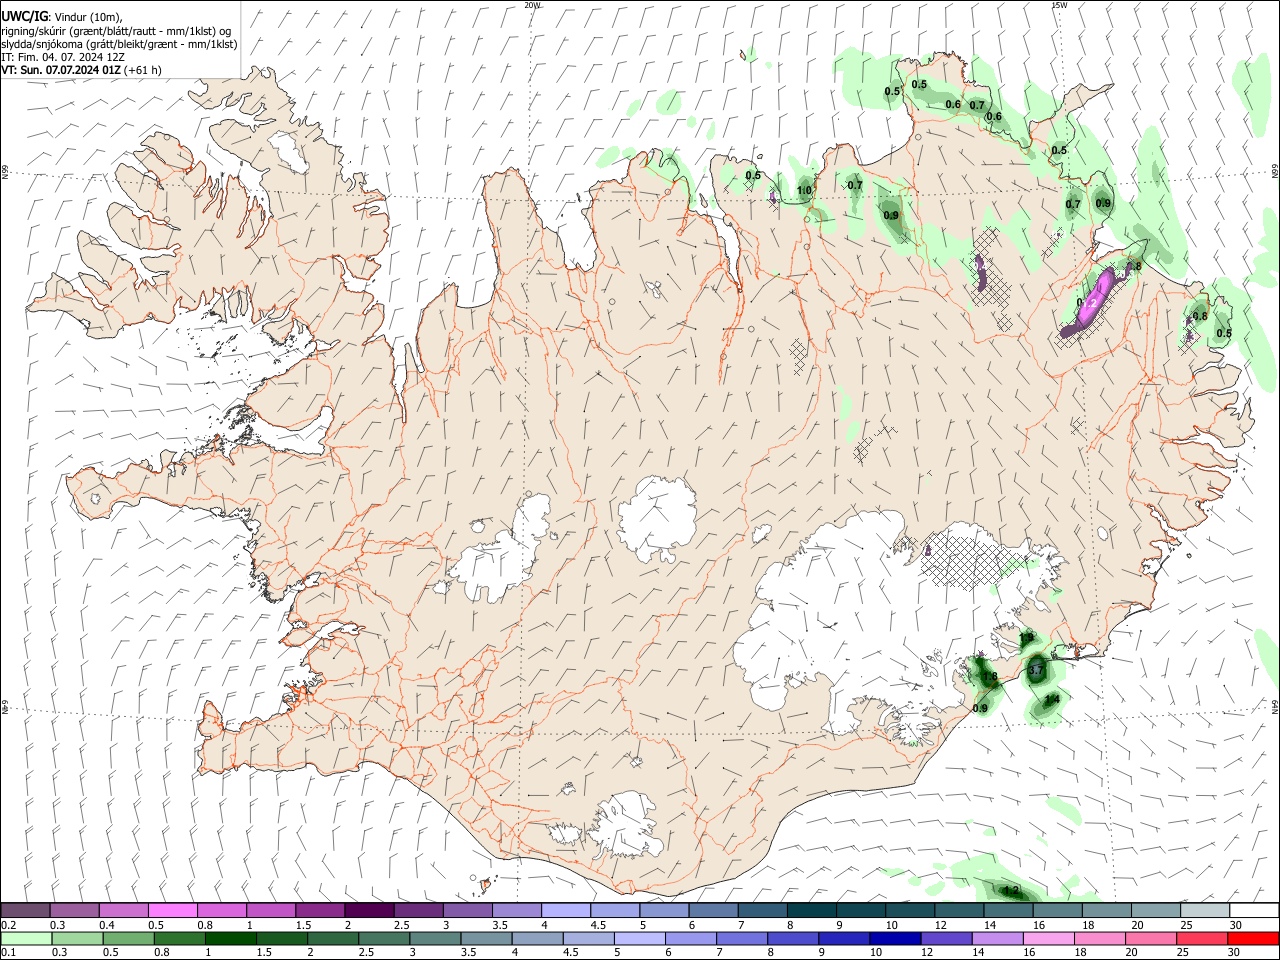The image size is (1280, 960).
Task: Click the '0.1' label in the bottom legend row
Action: click(10, 953)
